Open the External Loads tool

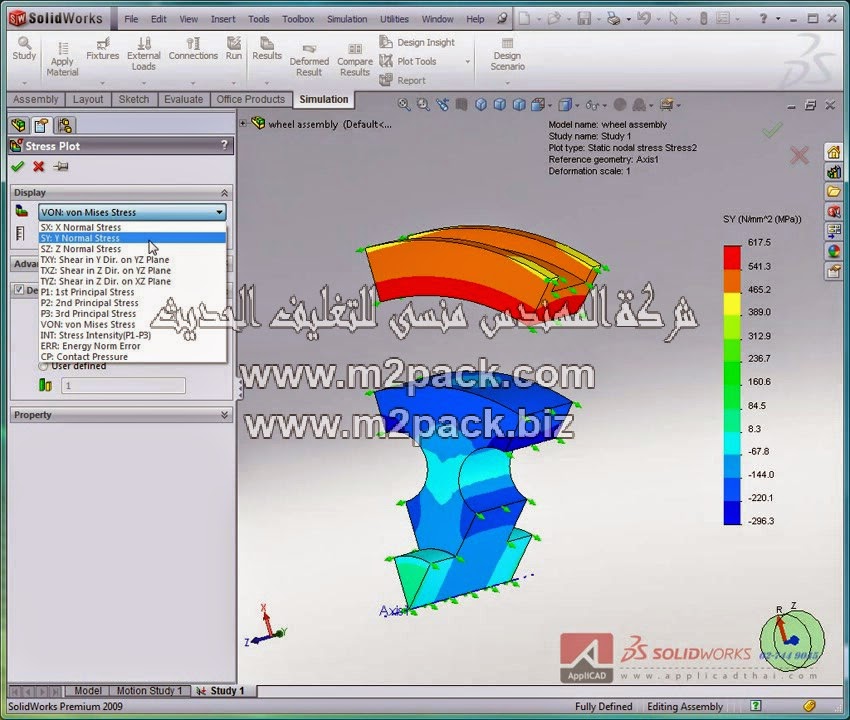click(144, 53)
